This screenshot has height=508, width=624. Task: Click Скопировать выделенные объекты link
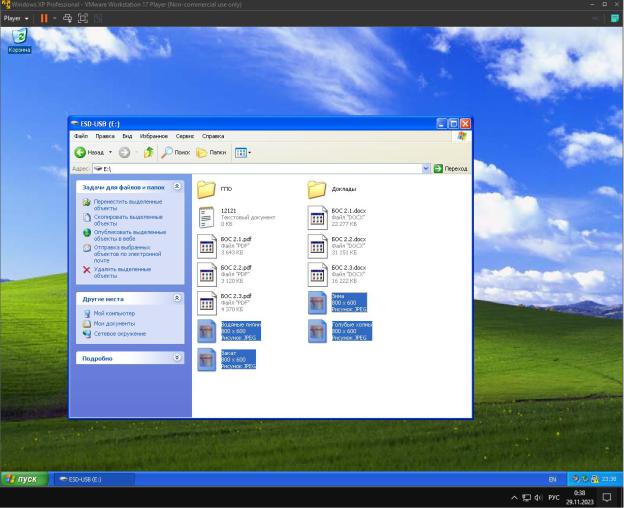pos(128,220)
